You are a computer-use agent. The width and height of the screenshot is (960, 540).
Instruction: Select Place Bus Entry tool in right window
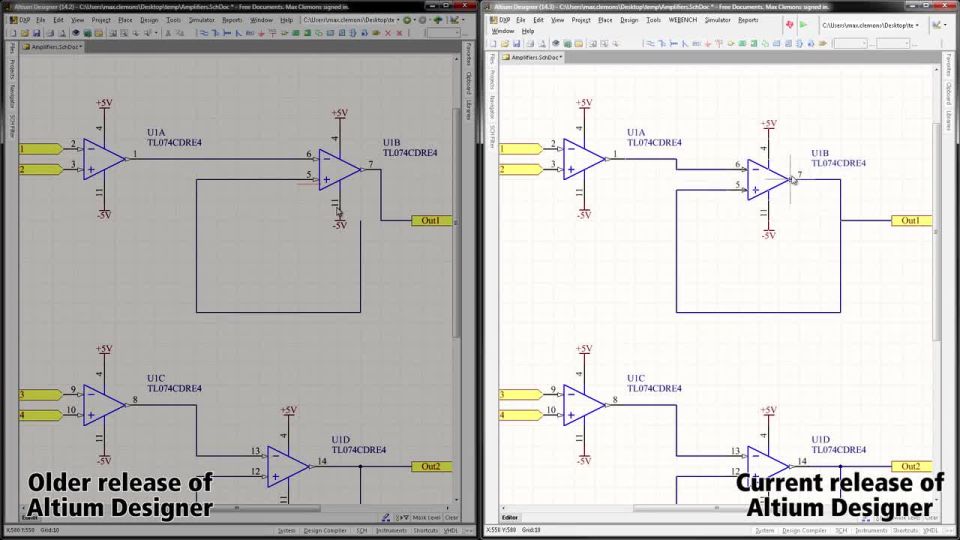(x=684, y=43)
